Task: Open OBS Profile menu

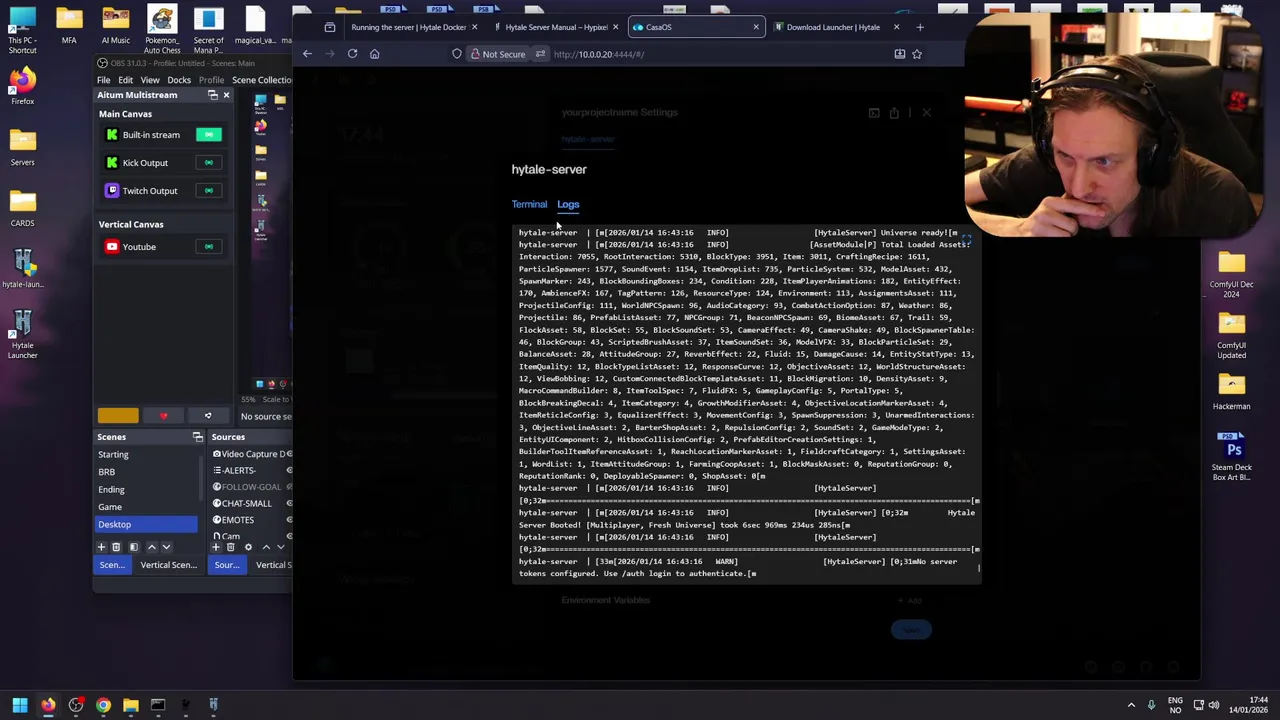Action: click(x=211, y=80)
